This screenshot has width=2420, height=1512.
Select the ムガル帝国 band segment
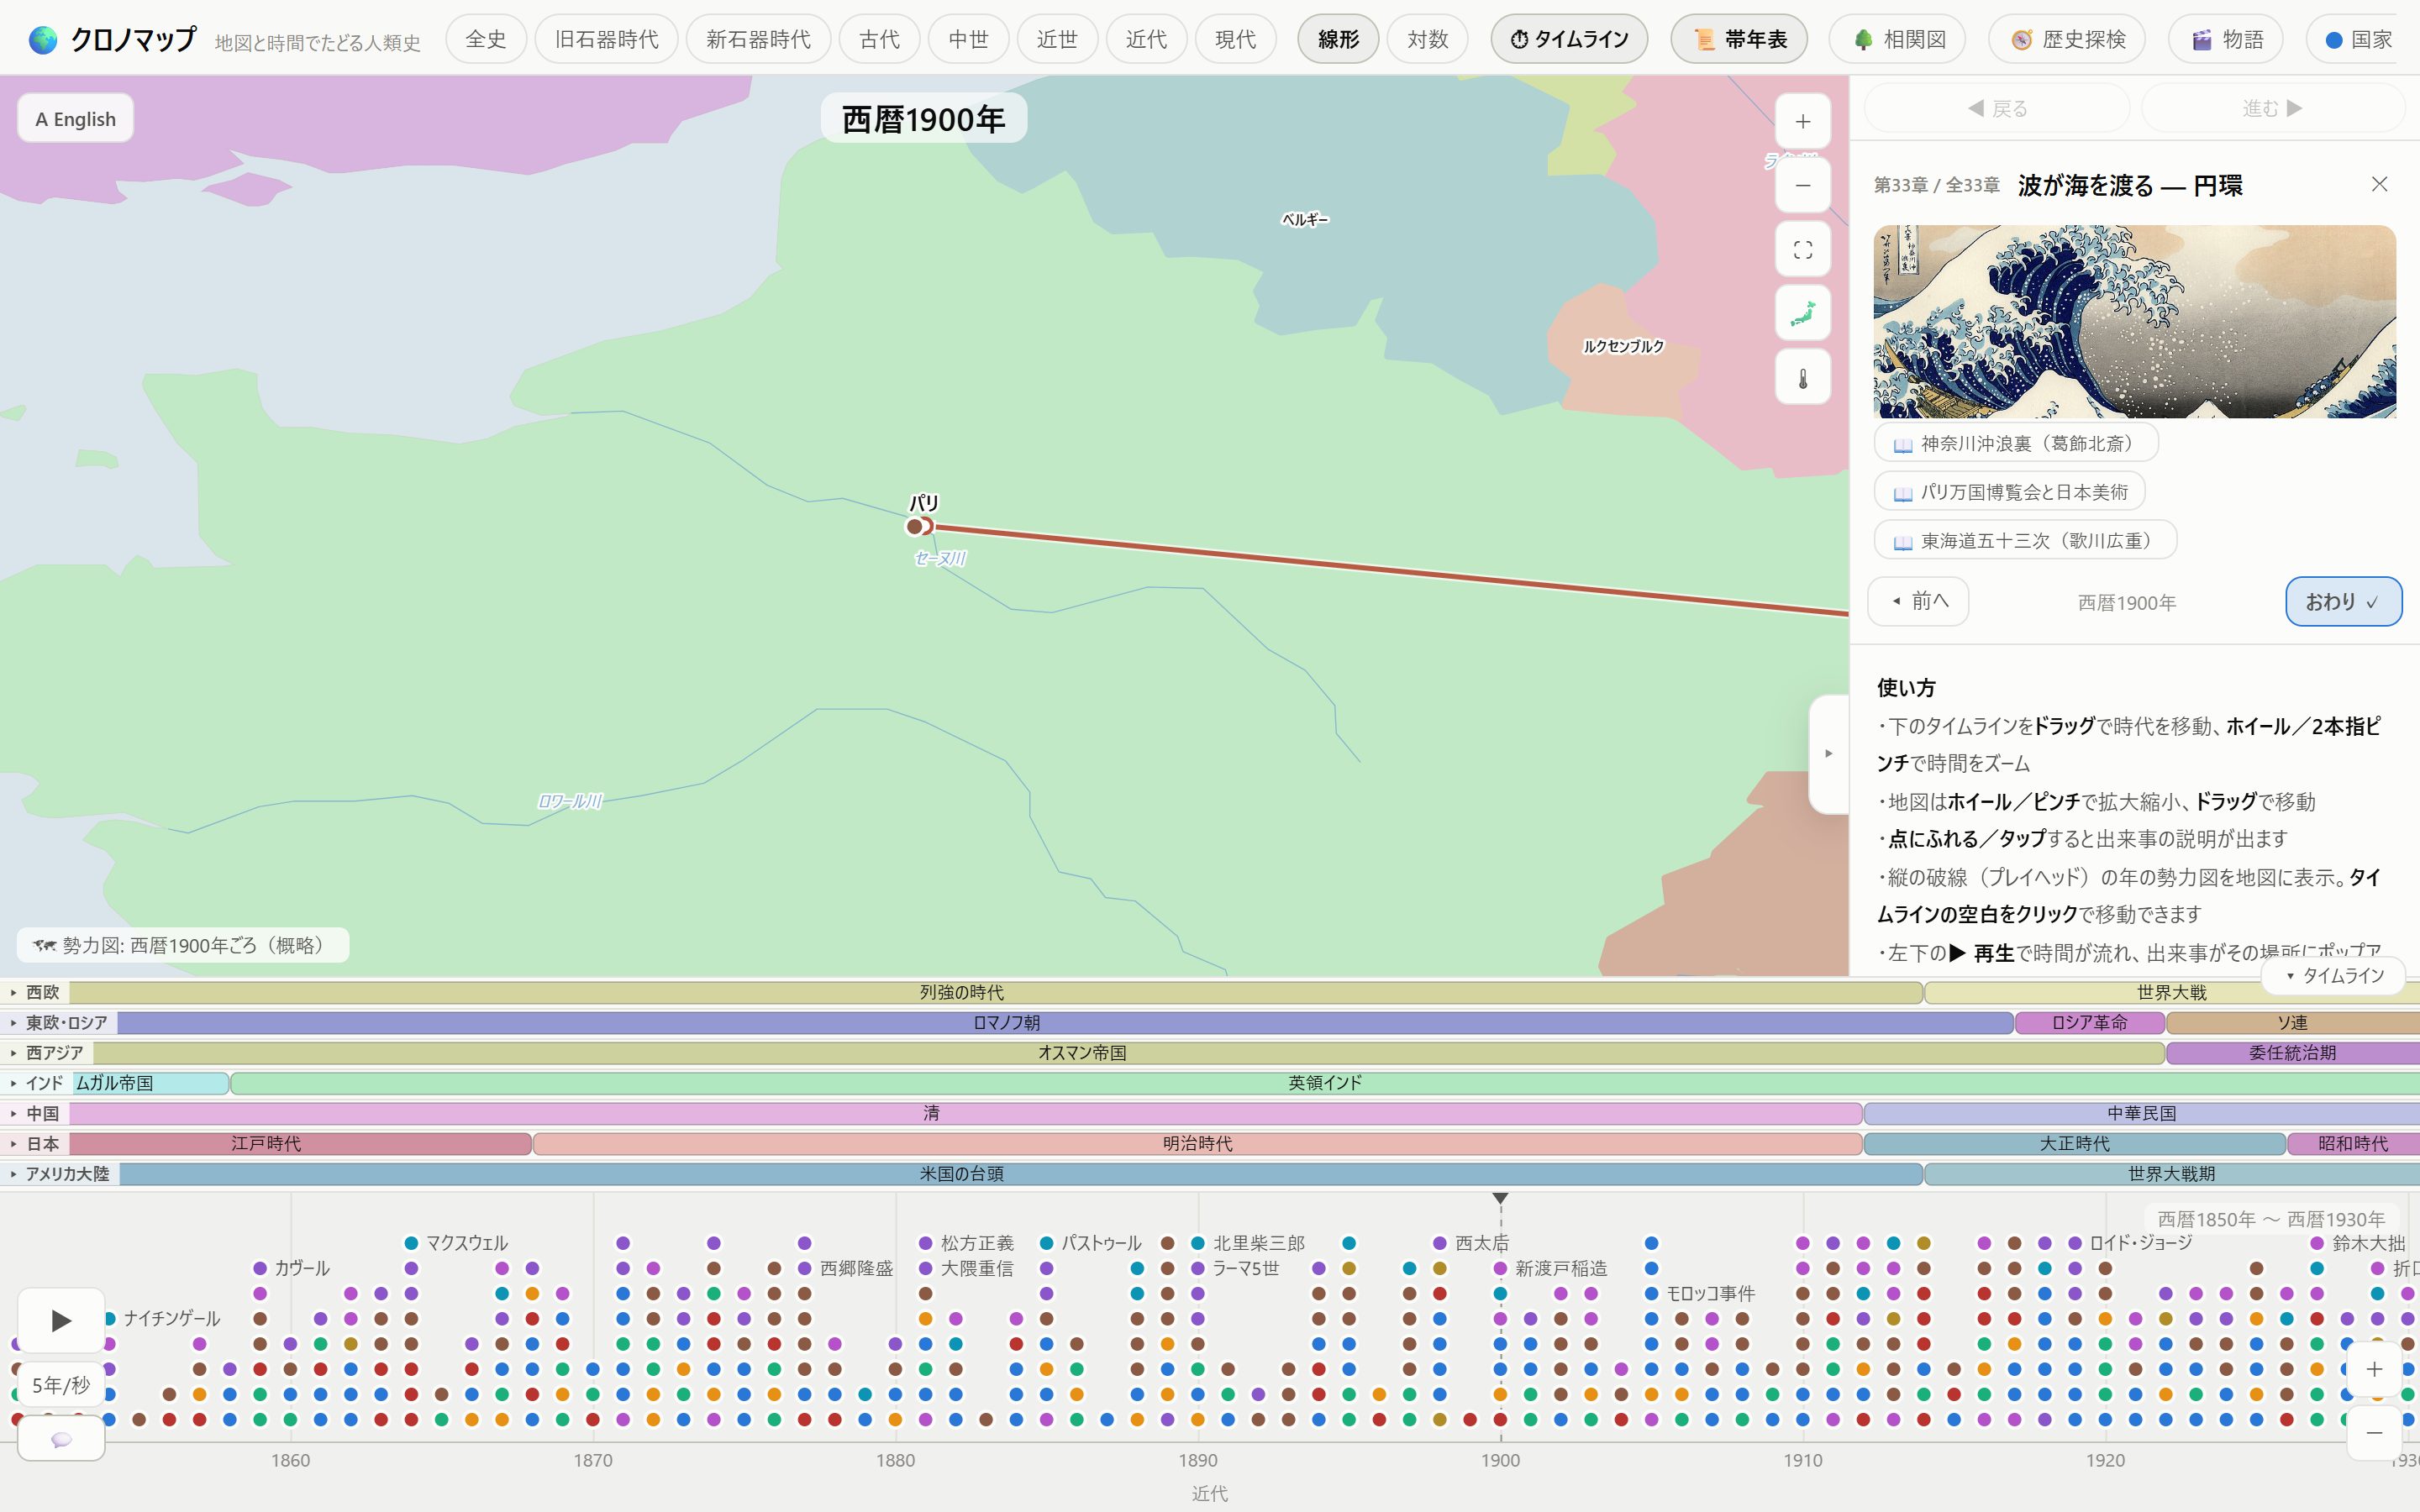pos(150,1083)
